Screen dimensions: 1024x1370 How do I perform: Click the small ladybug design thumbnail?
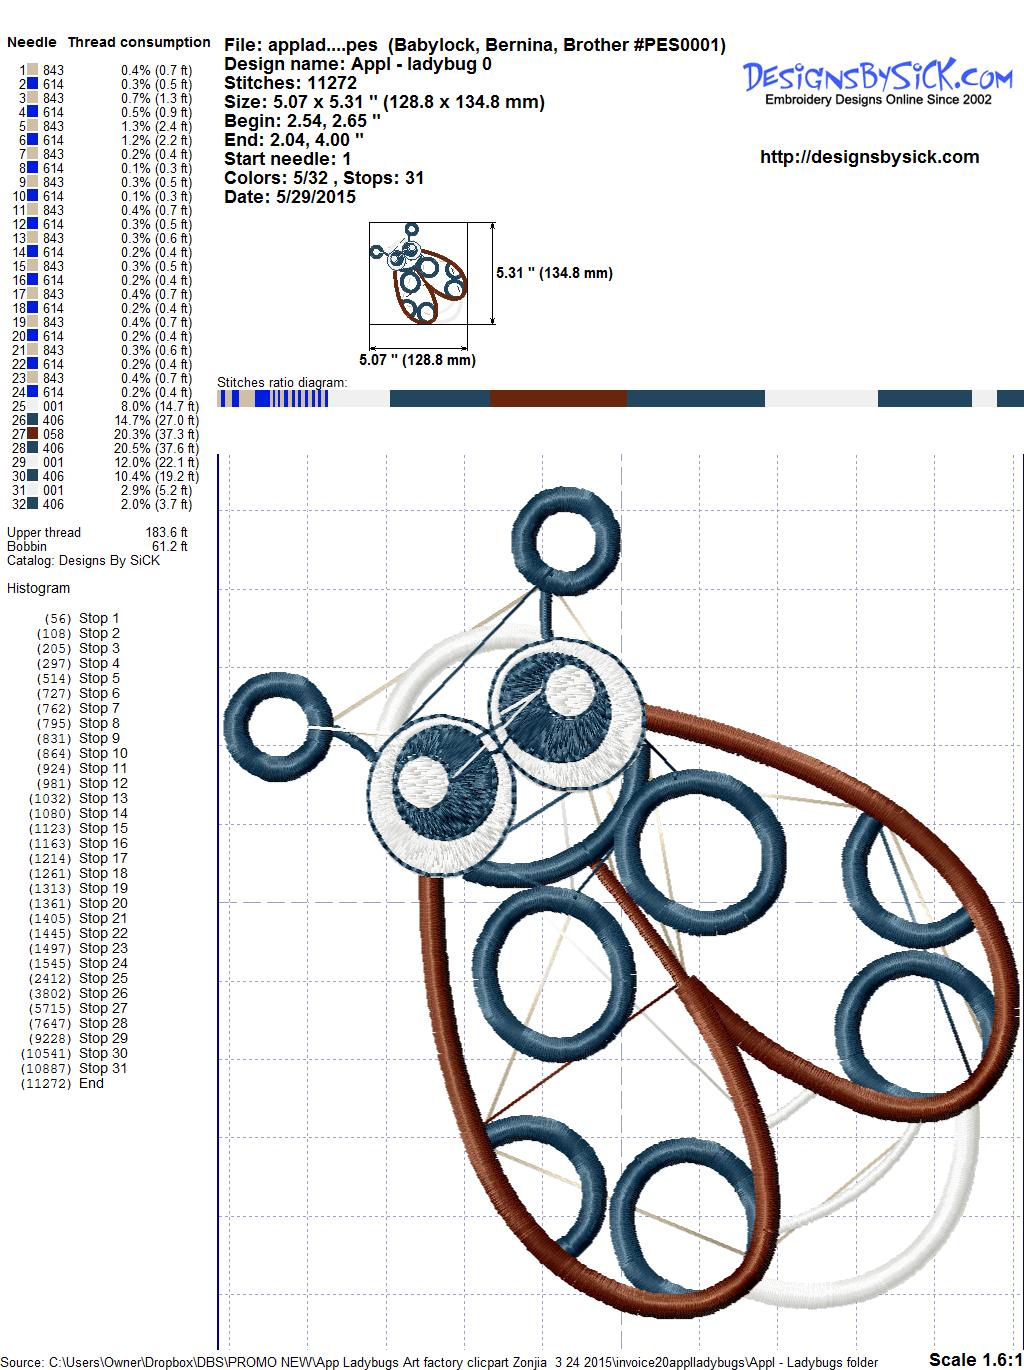(418, 274)
